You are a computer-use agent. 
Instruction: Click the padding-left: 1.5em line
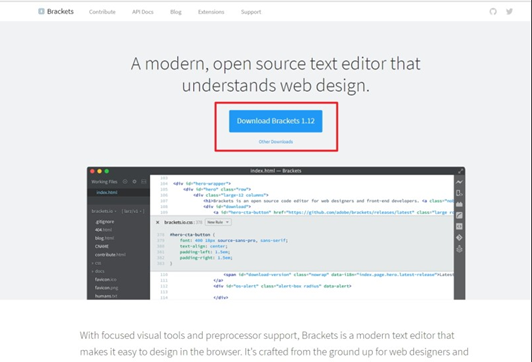pyautogui.click(x=205, y=252)
